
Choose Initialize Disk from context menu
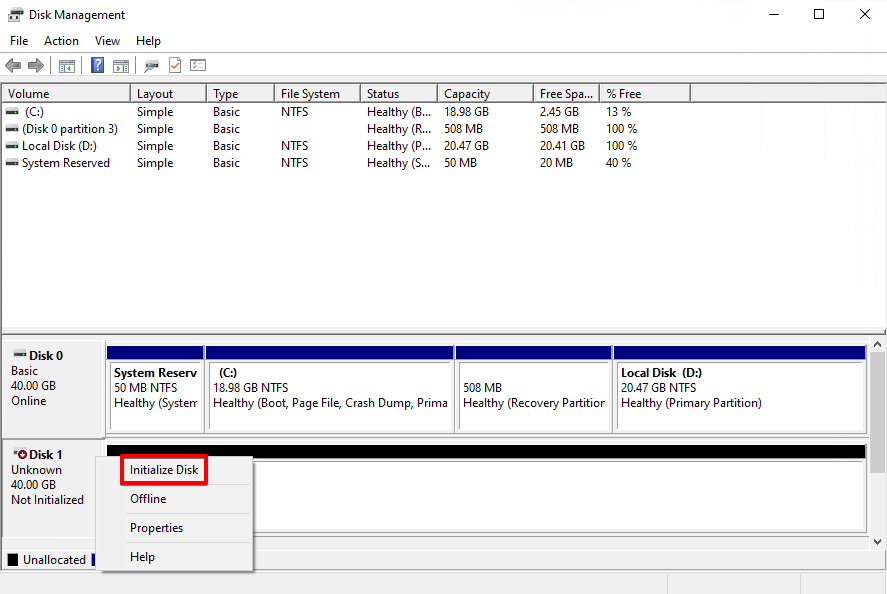coord(164,470)
